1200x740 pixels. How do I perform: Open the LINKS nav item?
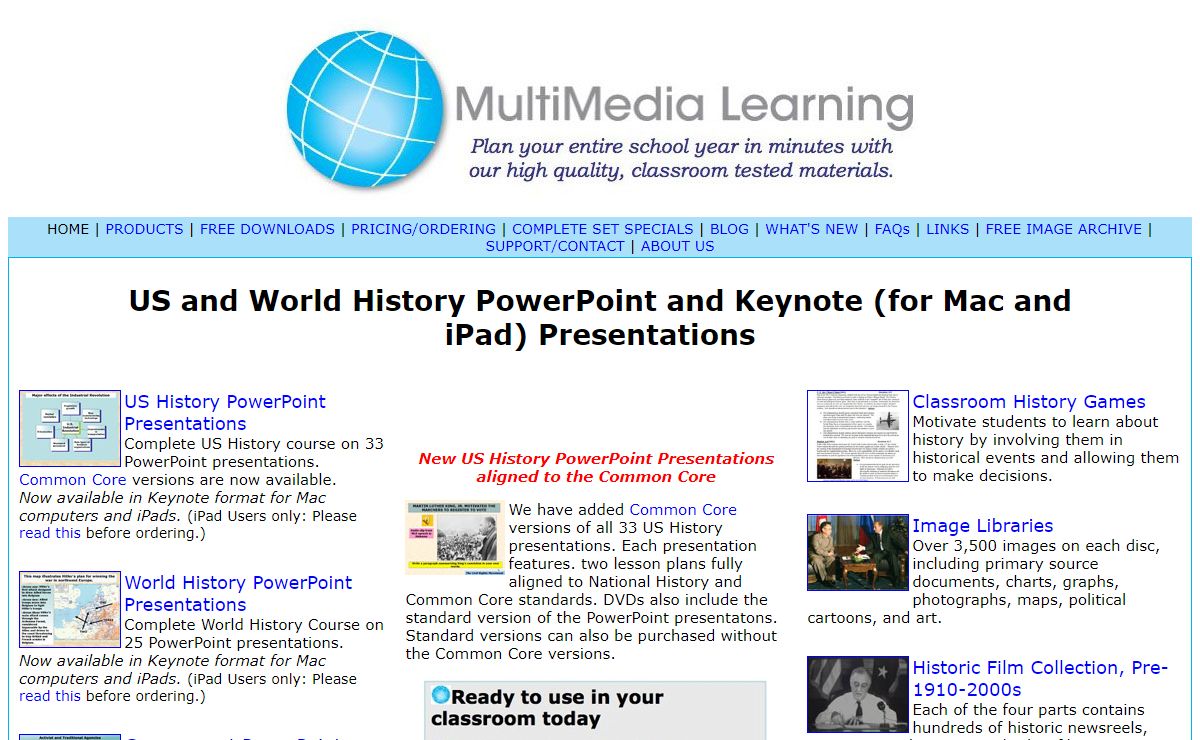pyautogui.click(x=947, y=229)
